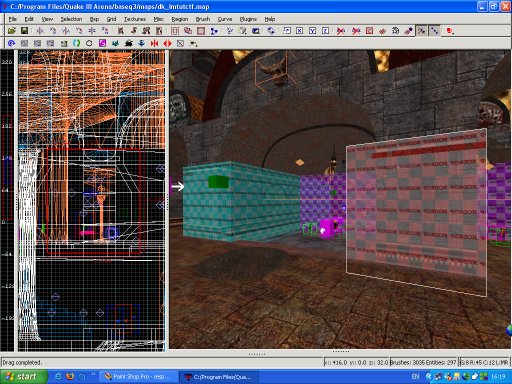Click the Select Partial Tall icon
The width and height of the screenshot is (512, 384).
click(146, 31)
